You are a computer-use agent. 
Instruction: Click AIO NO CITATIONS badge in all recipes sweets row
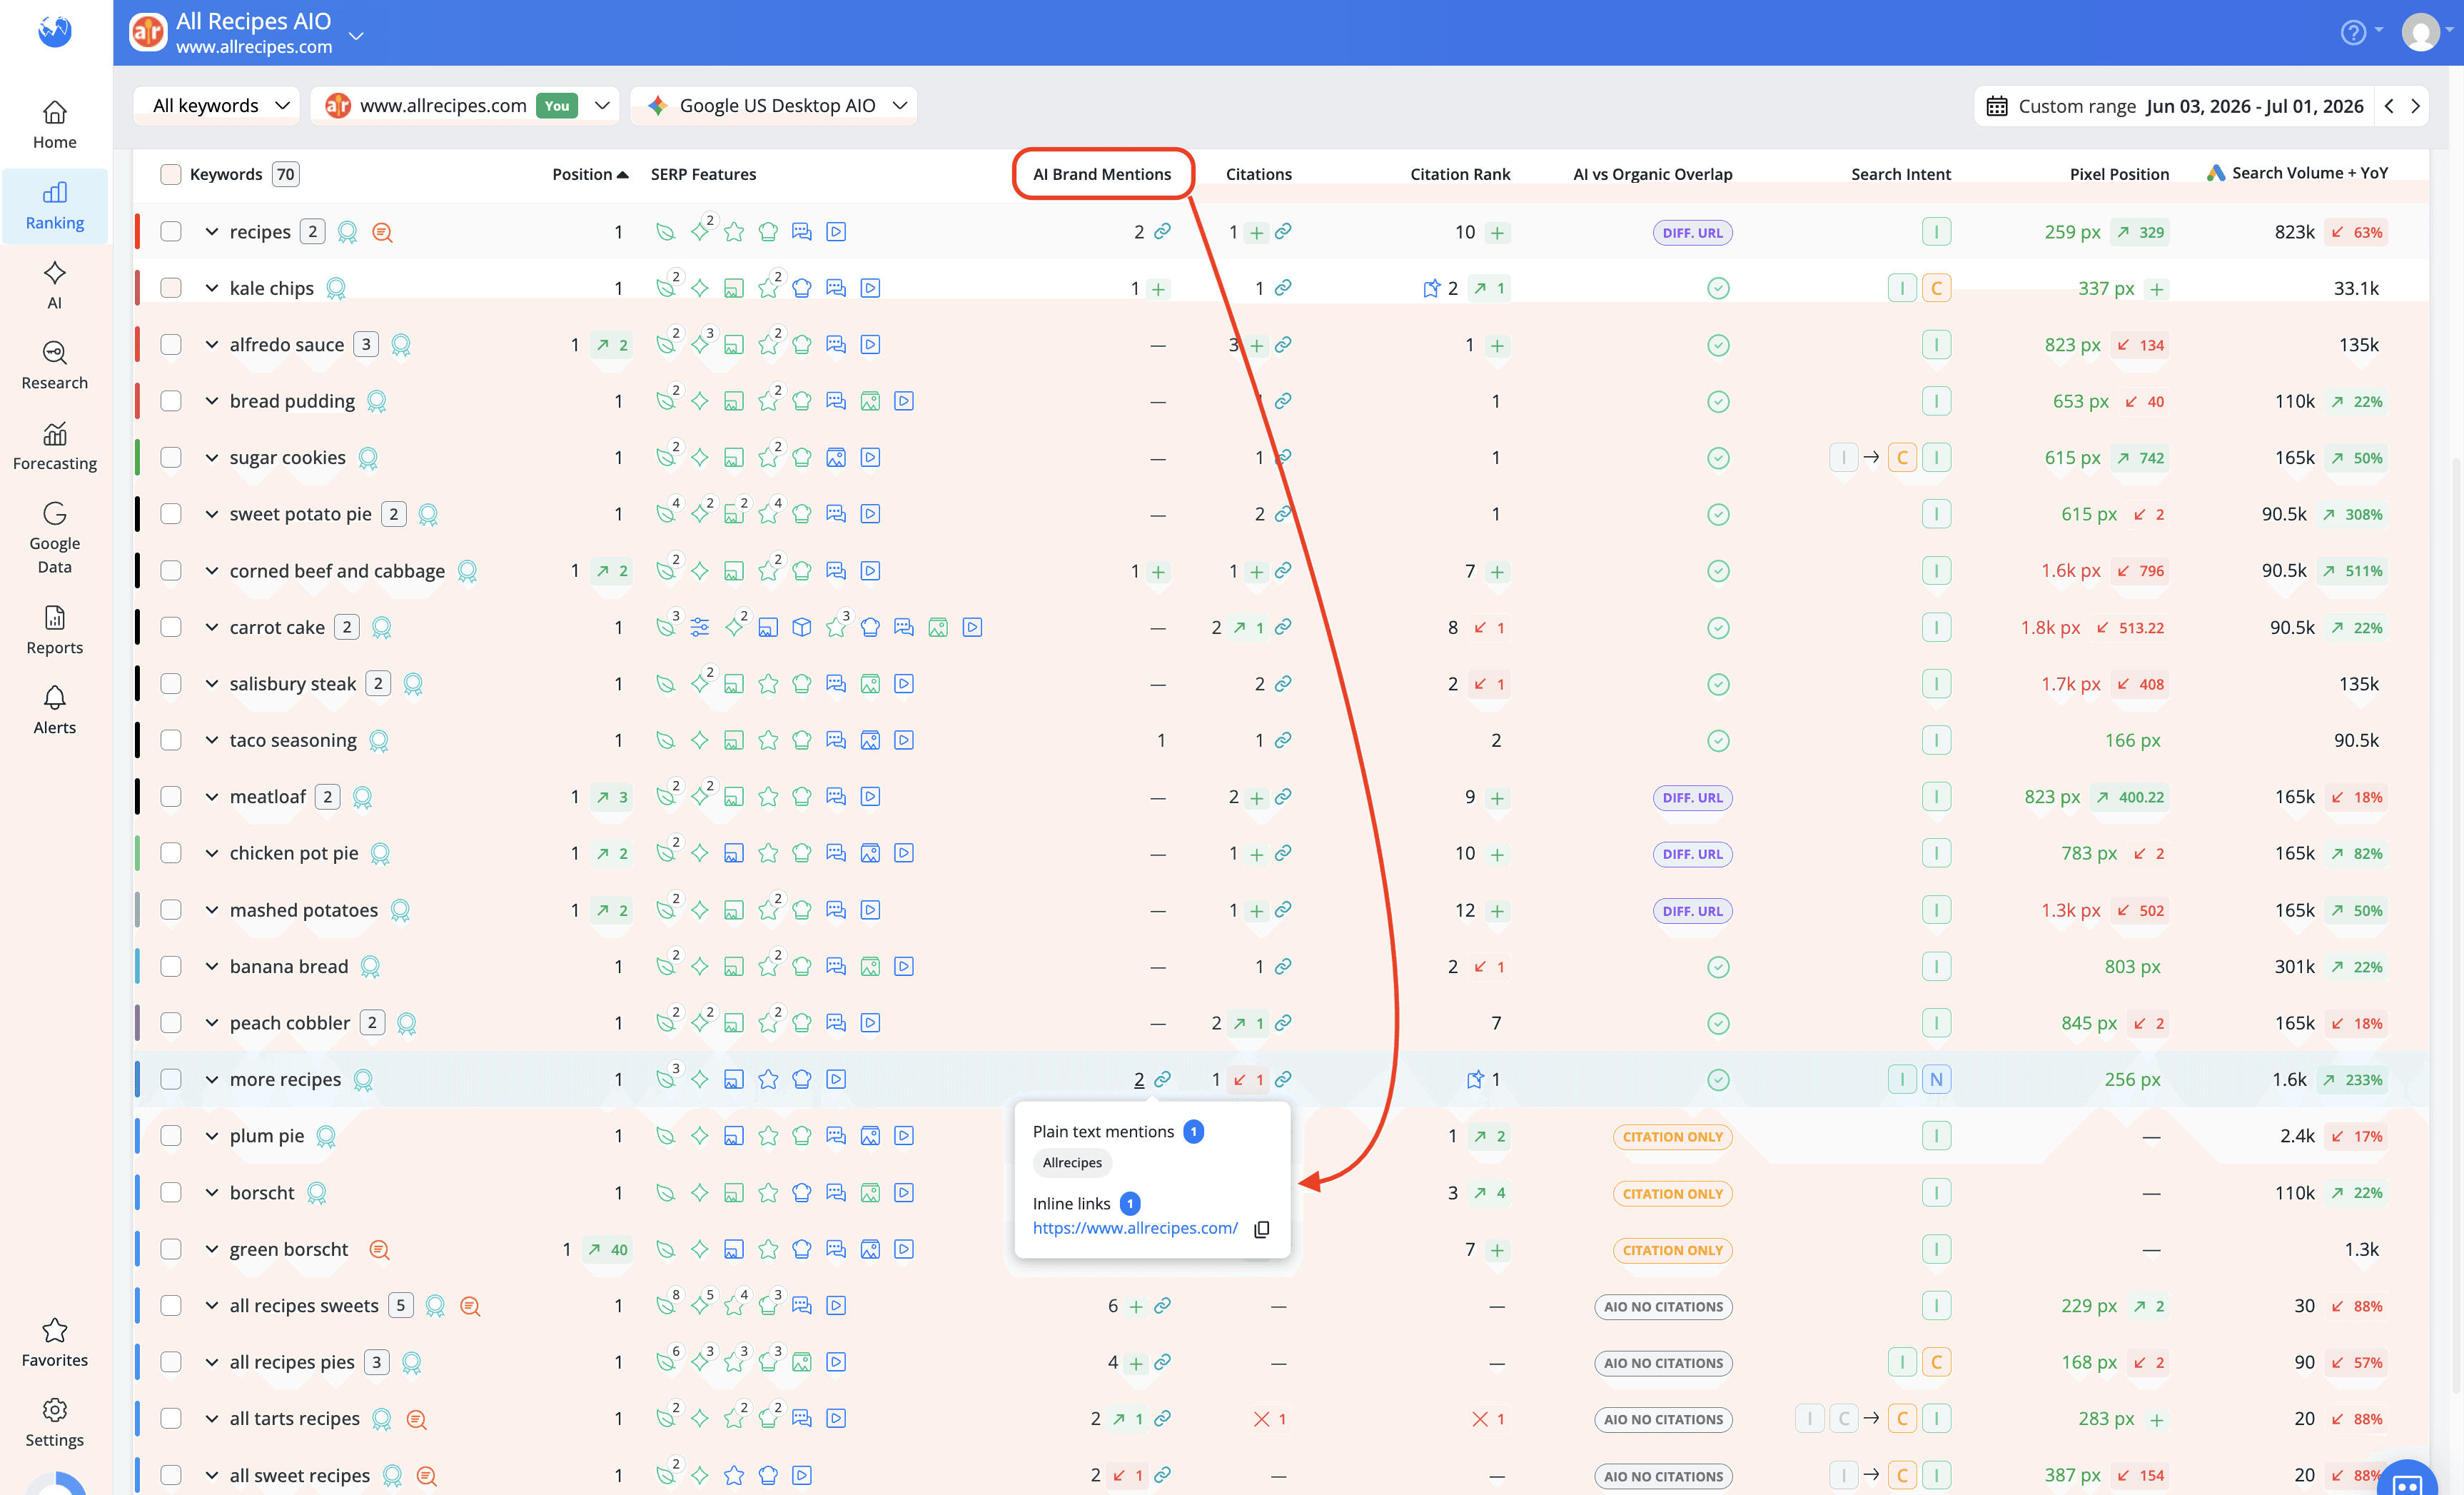click(x=1663, y=1306)
